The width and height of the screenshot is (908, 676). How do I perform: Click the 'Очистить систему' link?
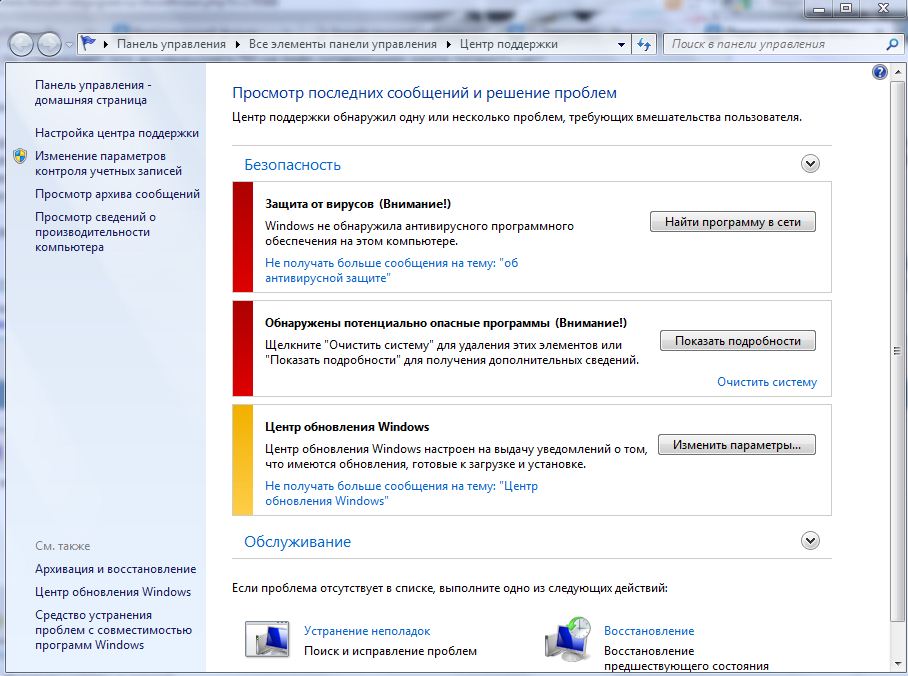point(766,382)
